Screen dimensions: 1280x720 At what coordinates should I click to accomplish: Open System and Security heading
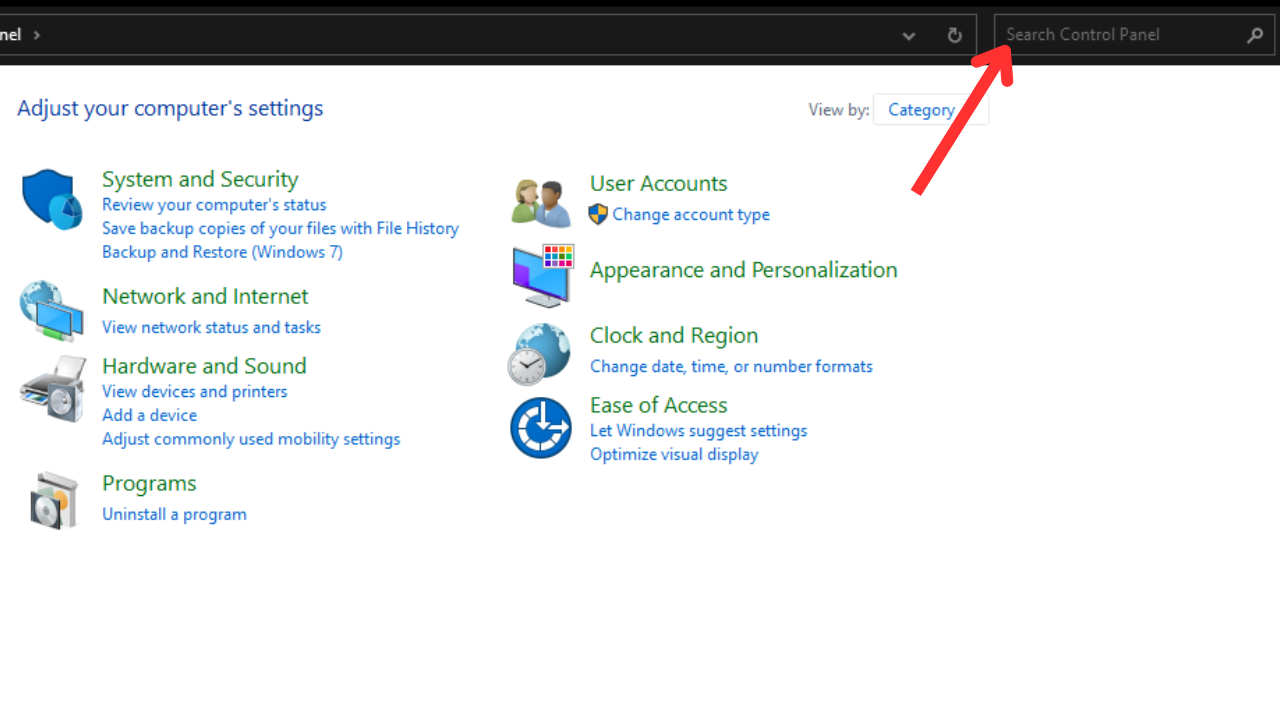(200, 179)
